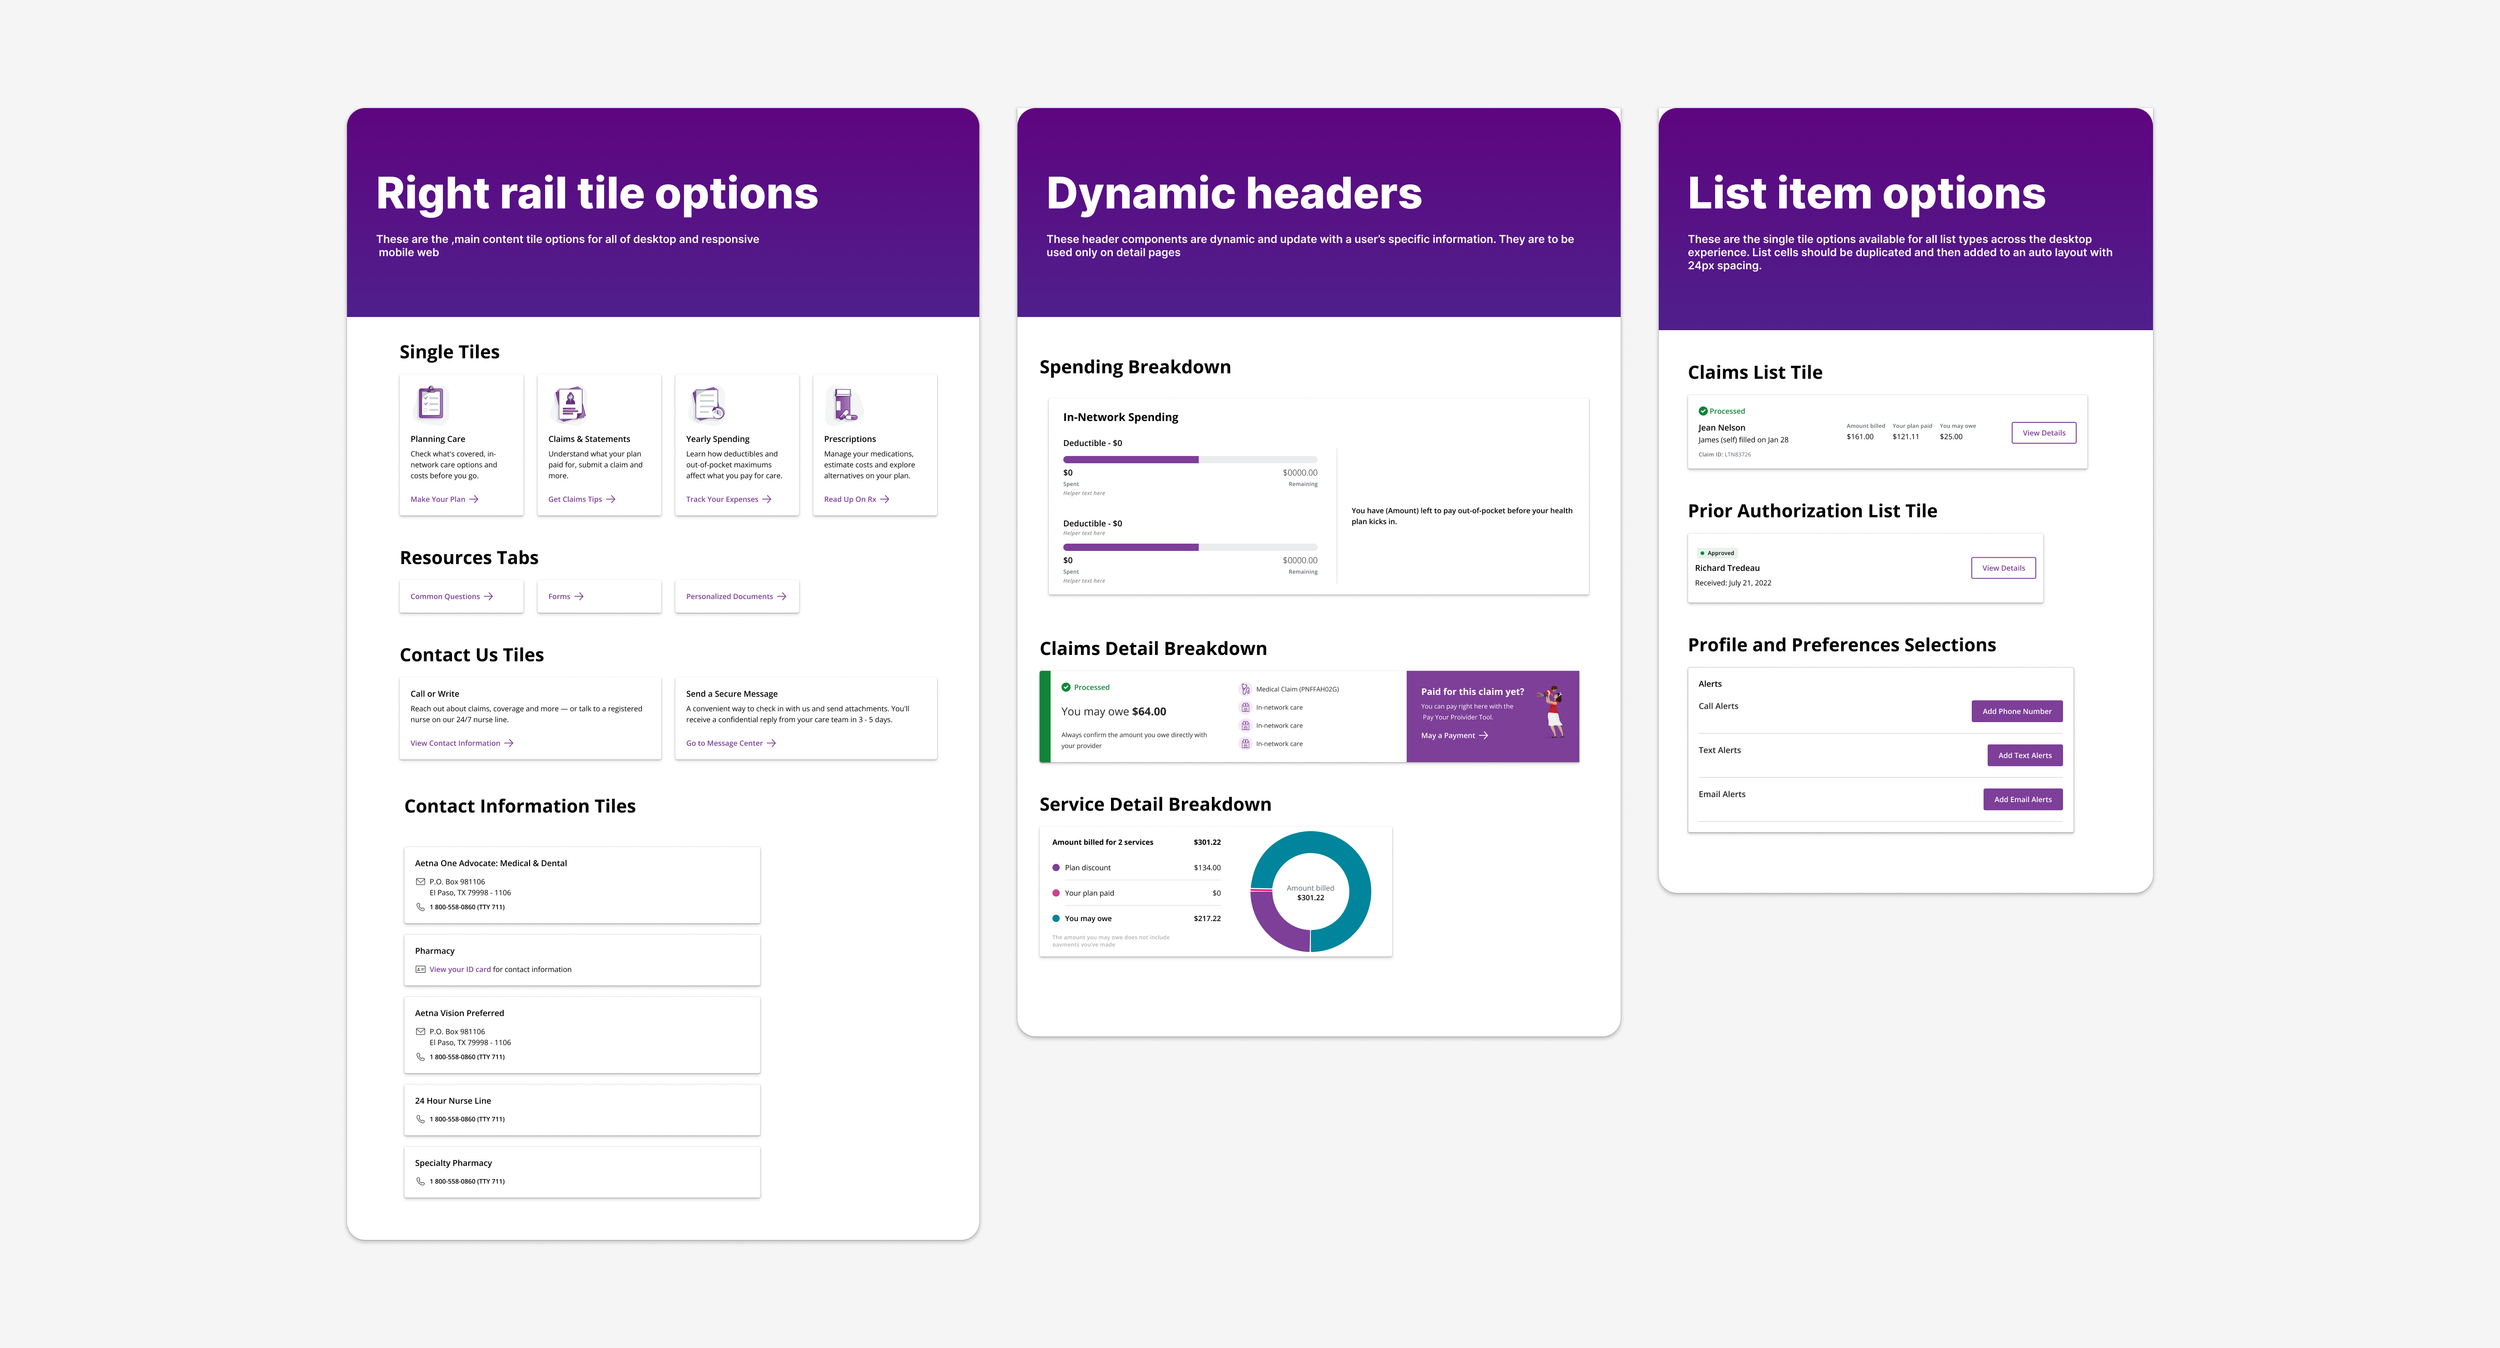
Task: Click the teal You may owe legend dot
Action: tap(1056, 918)
